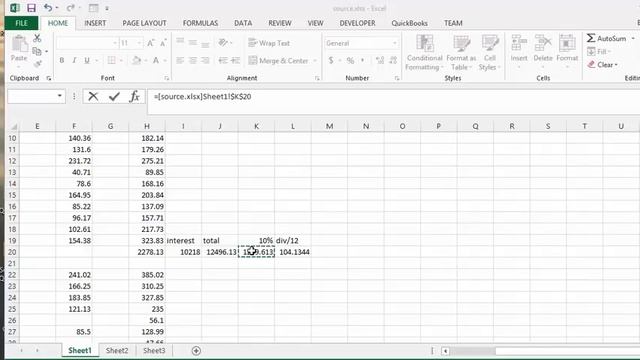Open the FILE tab
This screenshot has width=640, height=360.
pos(21,23)
